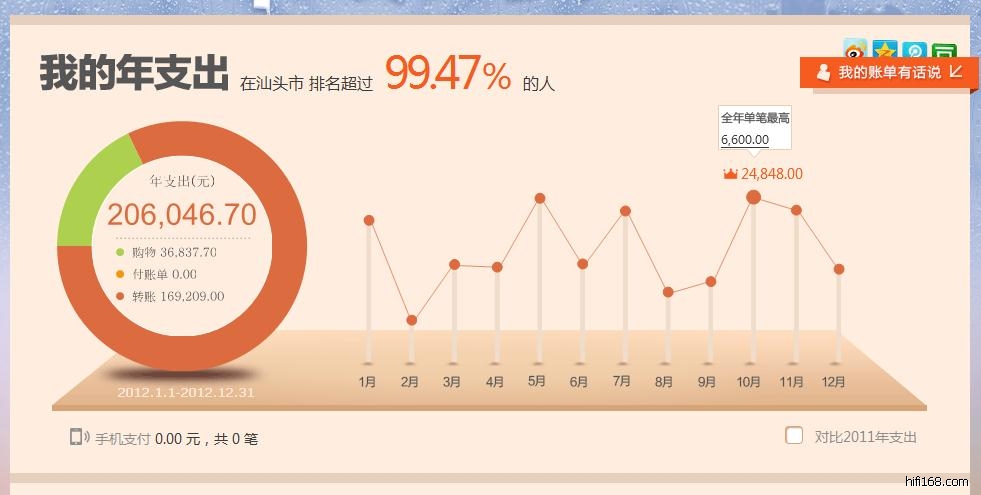Image resolution: width=981 pixels, height=495 pixels.
Task: Select the May data point on chart
Action: (x=540, y=198)
